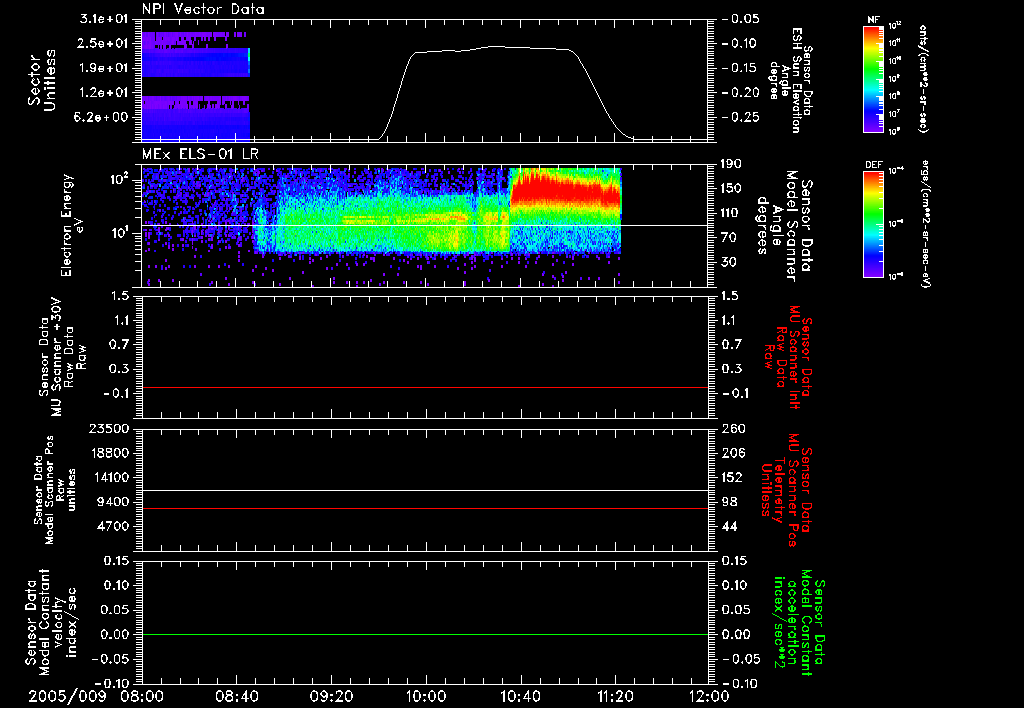Click the lower NPI sector data band

(x=195, y=118)
